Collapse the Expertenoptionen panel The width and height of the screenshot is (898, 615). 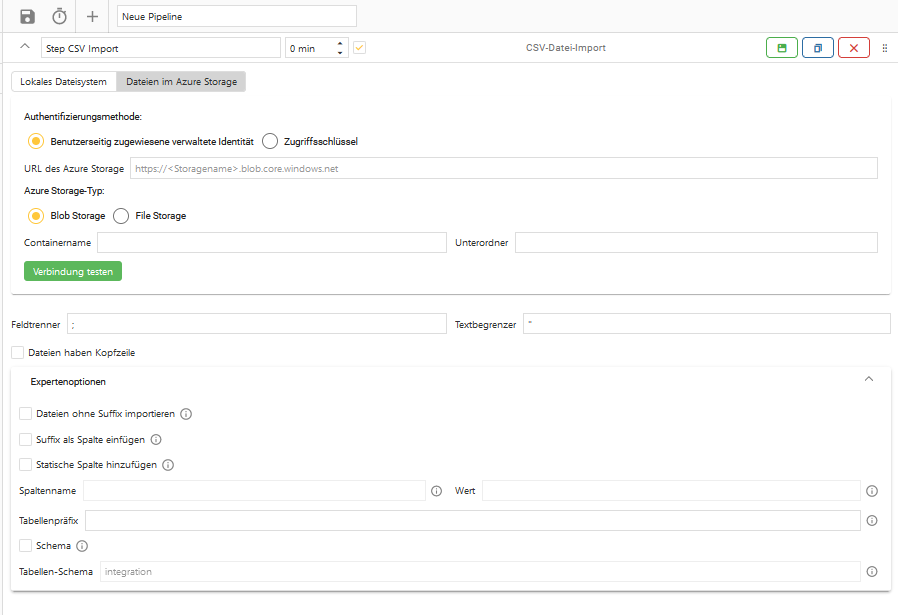[x=868, y=380]
